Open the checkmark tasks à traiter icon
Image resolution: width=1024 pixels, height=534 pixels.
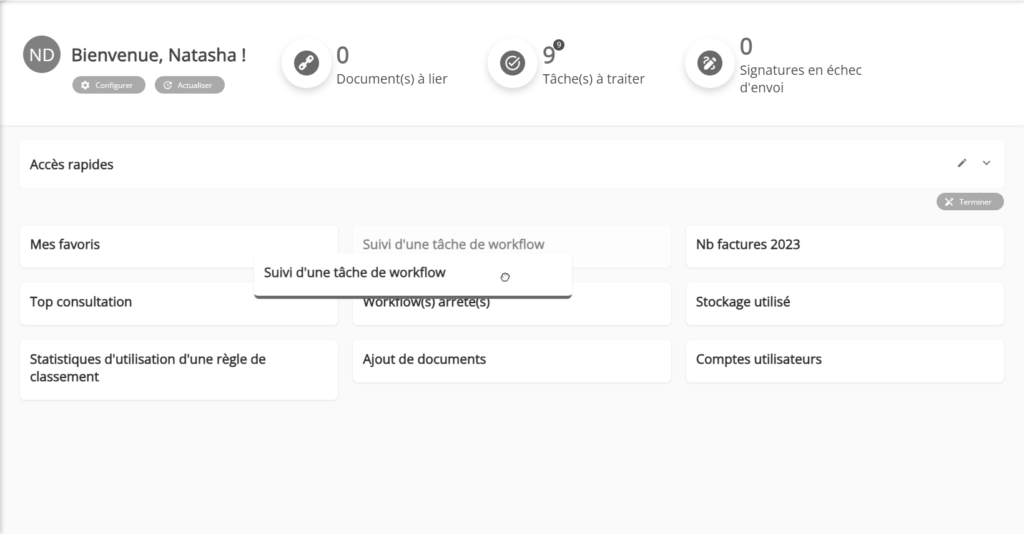click(513, 63)
